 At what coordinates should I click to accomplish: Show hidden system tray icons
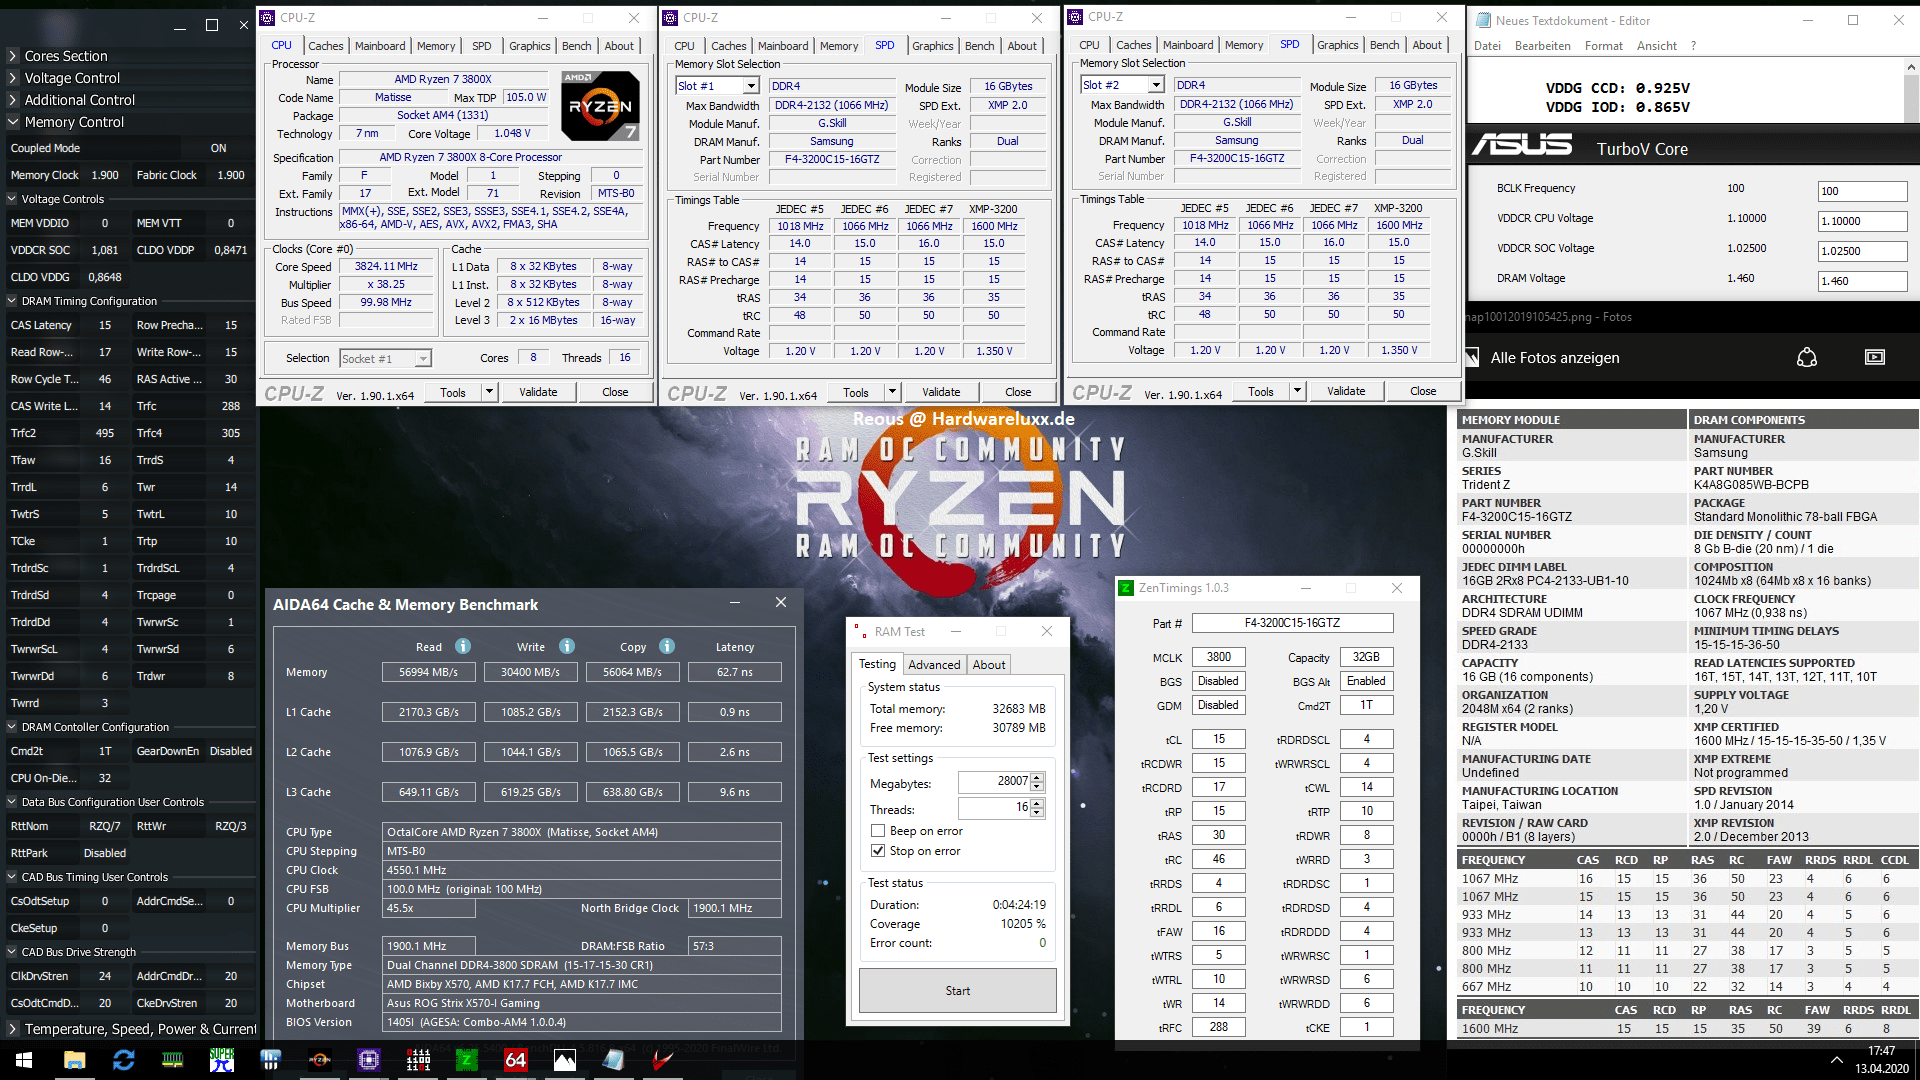click(1836, 1060)
